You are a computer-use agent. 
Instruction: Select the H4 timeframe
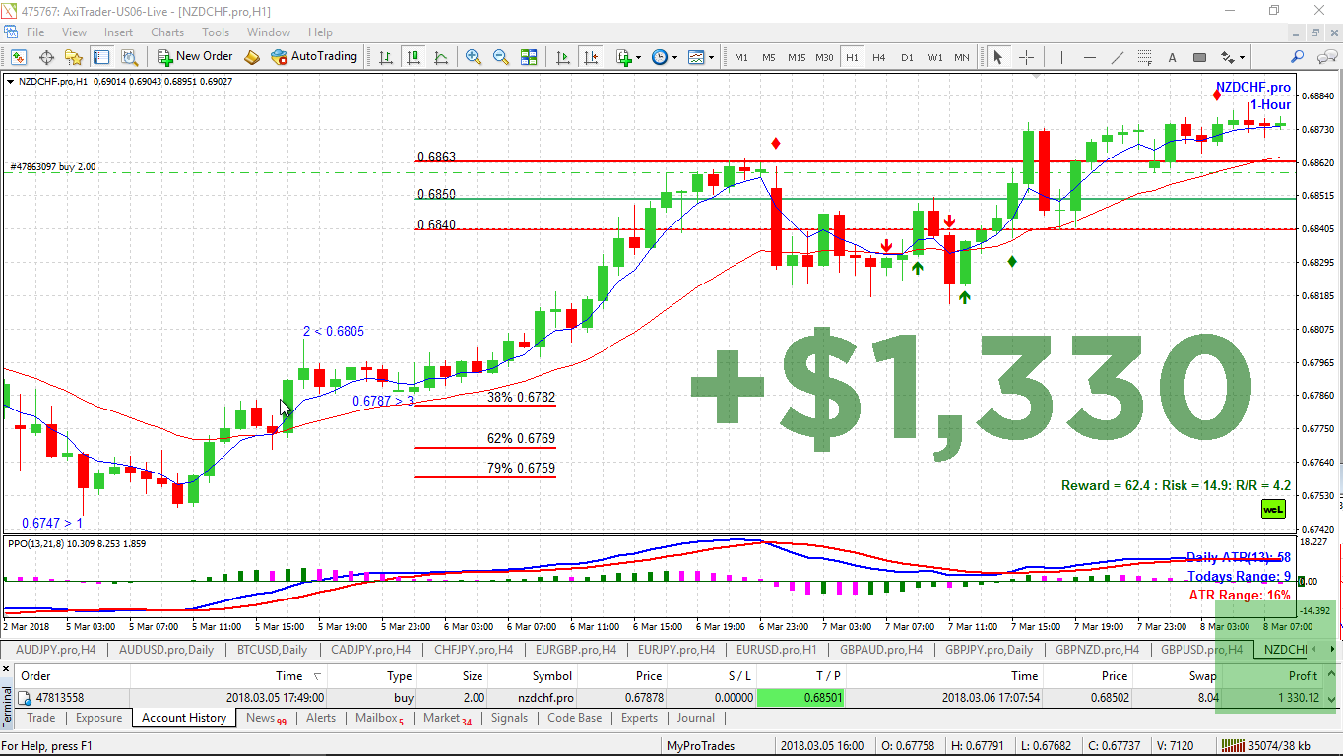pyautogui.click(x=879, y=57)
